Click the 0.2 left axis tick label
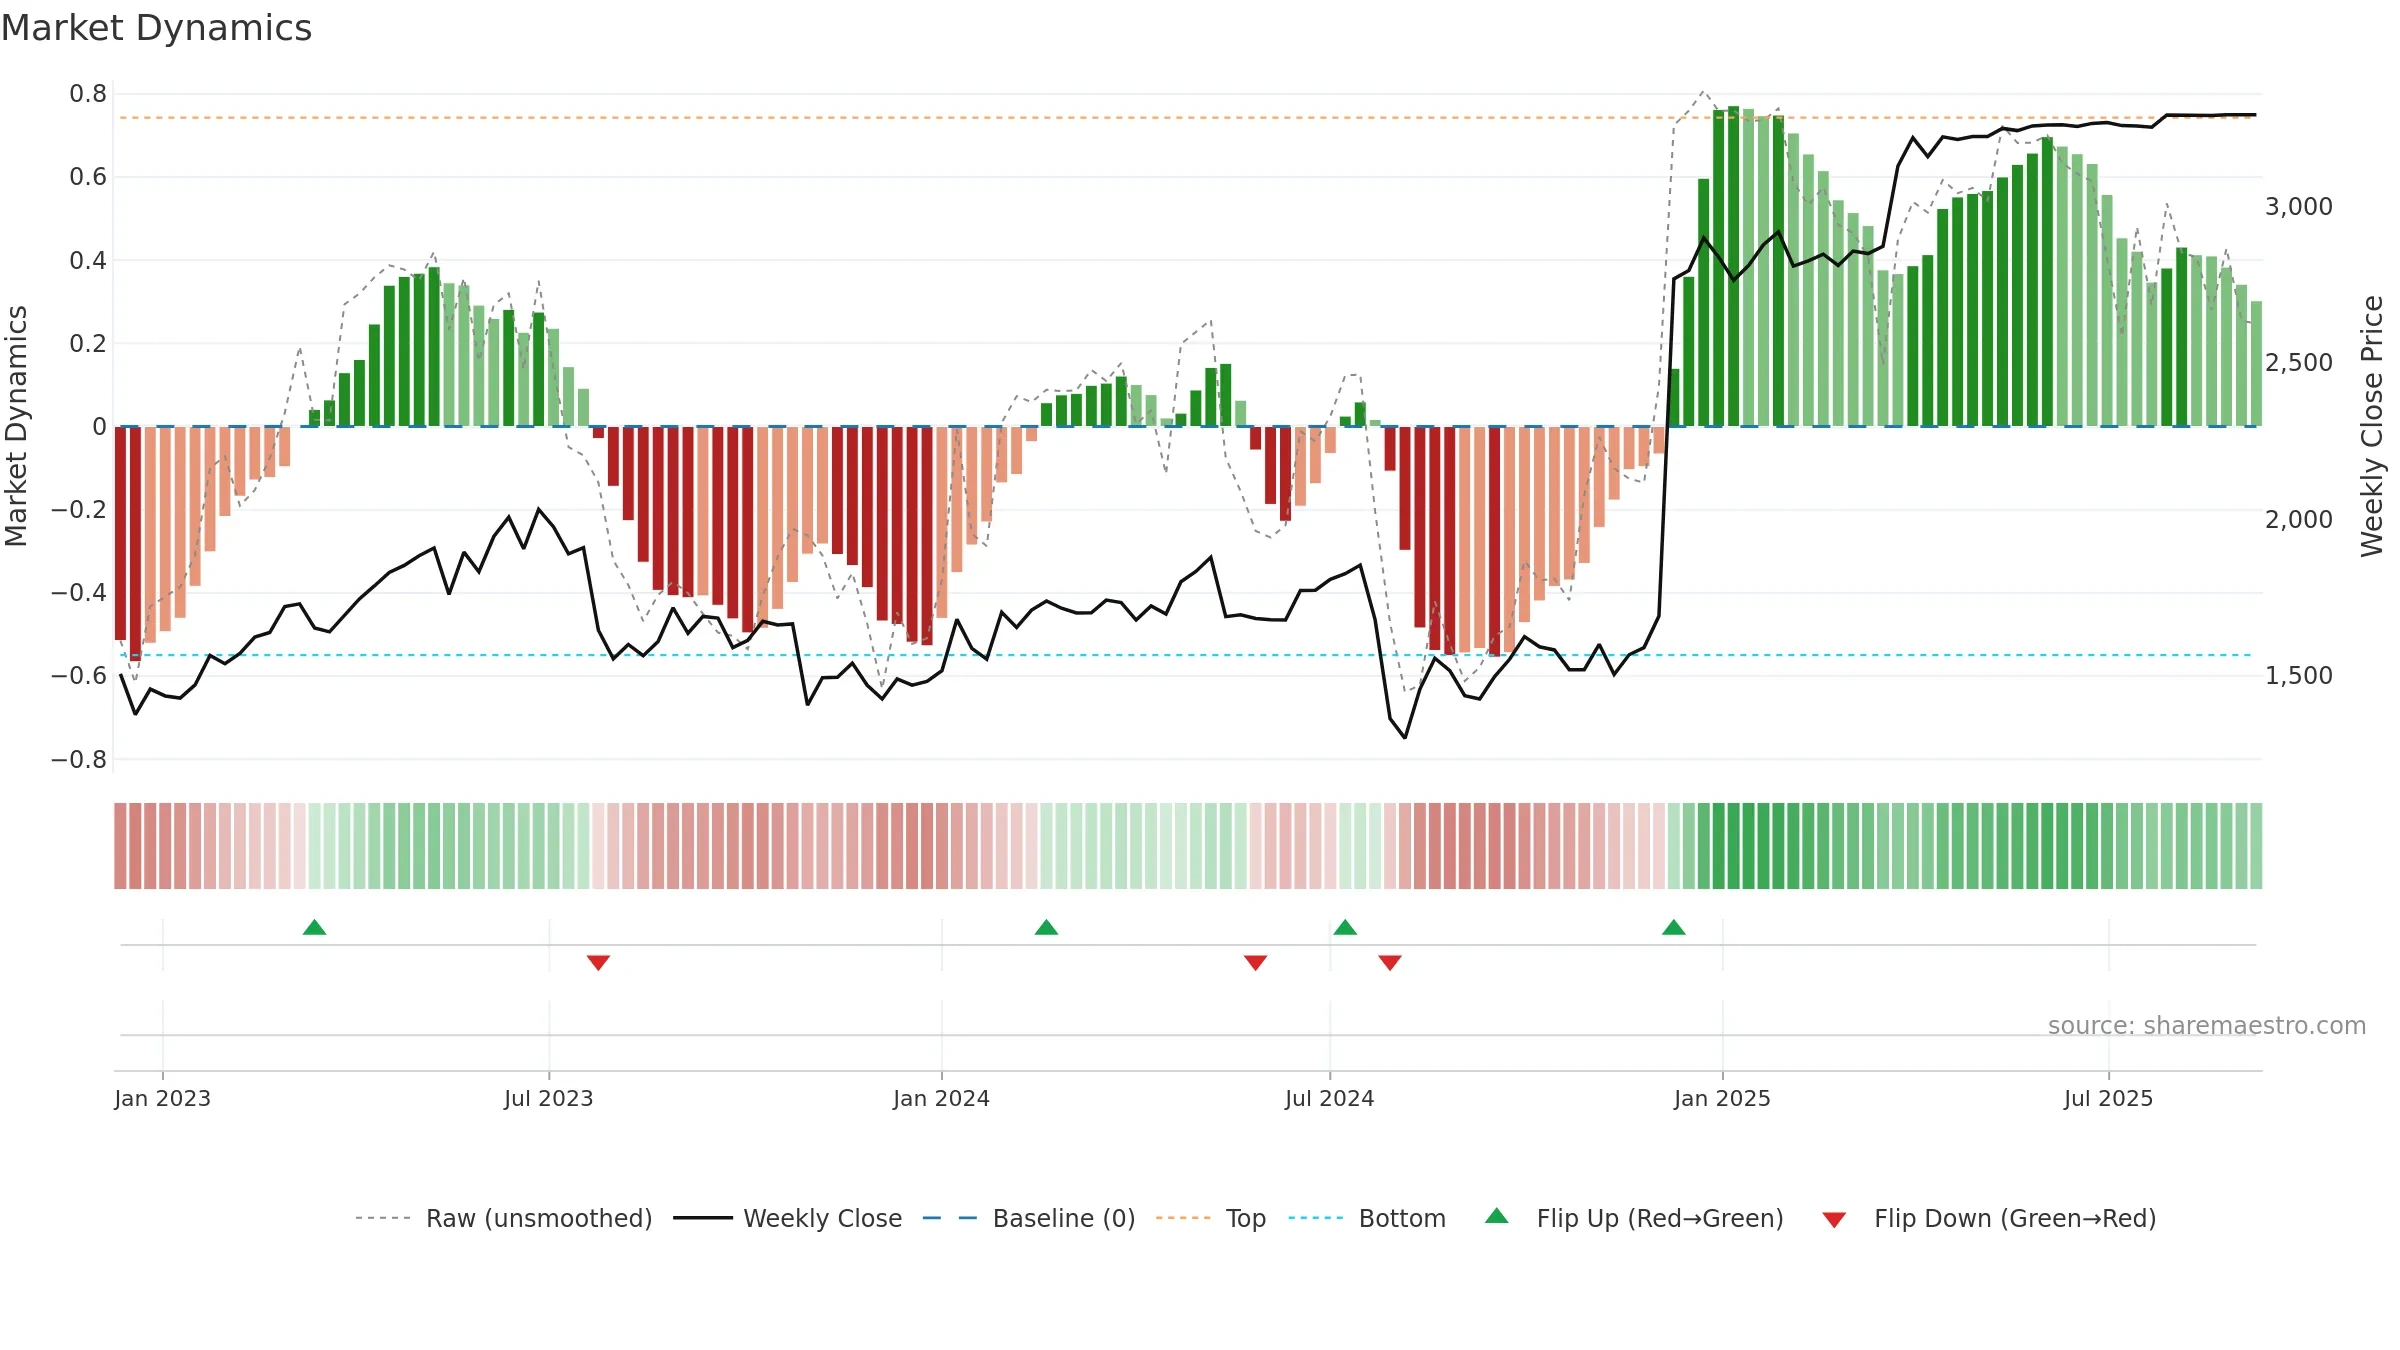 click(x=88, y=343)
